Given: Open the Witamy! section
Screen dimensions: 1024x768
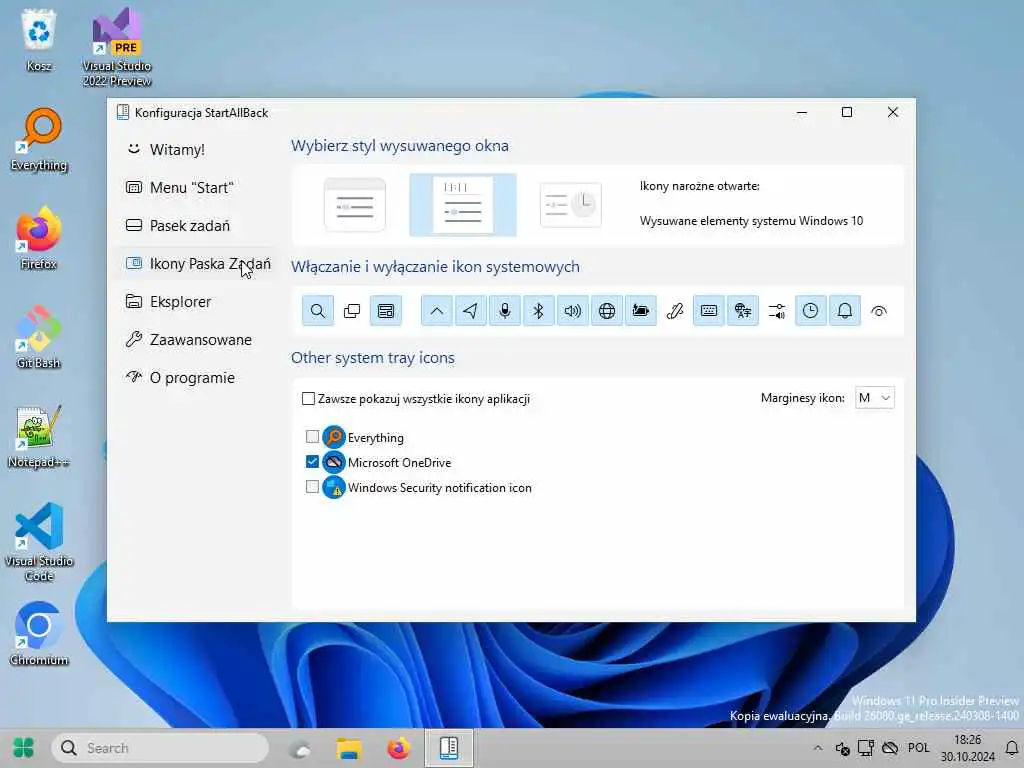Looking at the screenshot, I should 197,150.
